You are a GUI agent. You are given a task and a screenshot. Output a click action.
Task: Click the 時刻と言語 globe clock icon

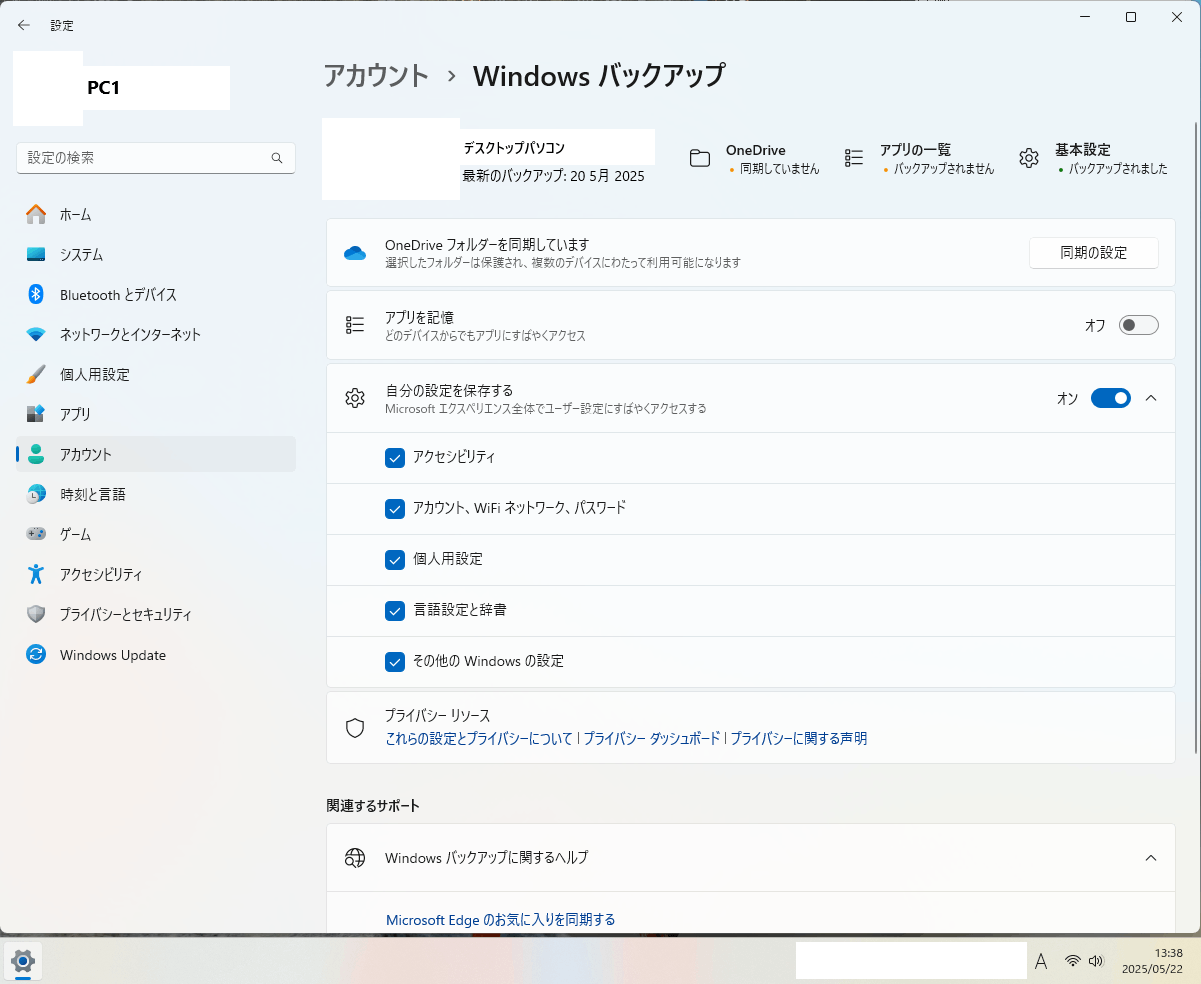36,494
